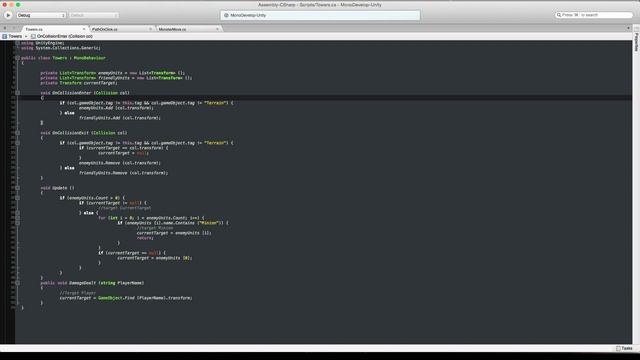Viewport: 640px width, 360px height.
Task: Click the 'using UnityEngine;' line
Action: tap(43, 43)
